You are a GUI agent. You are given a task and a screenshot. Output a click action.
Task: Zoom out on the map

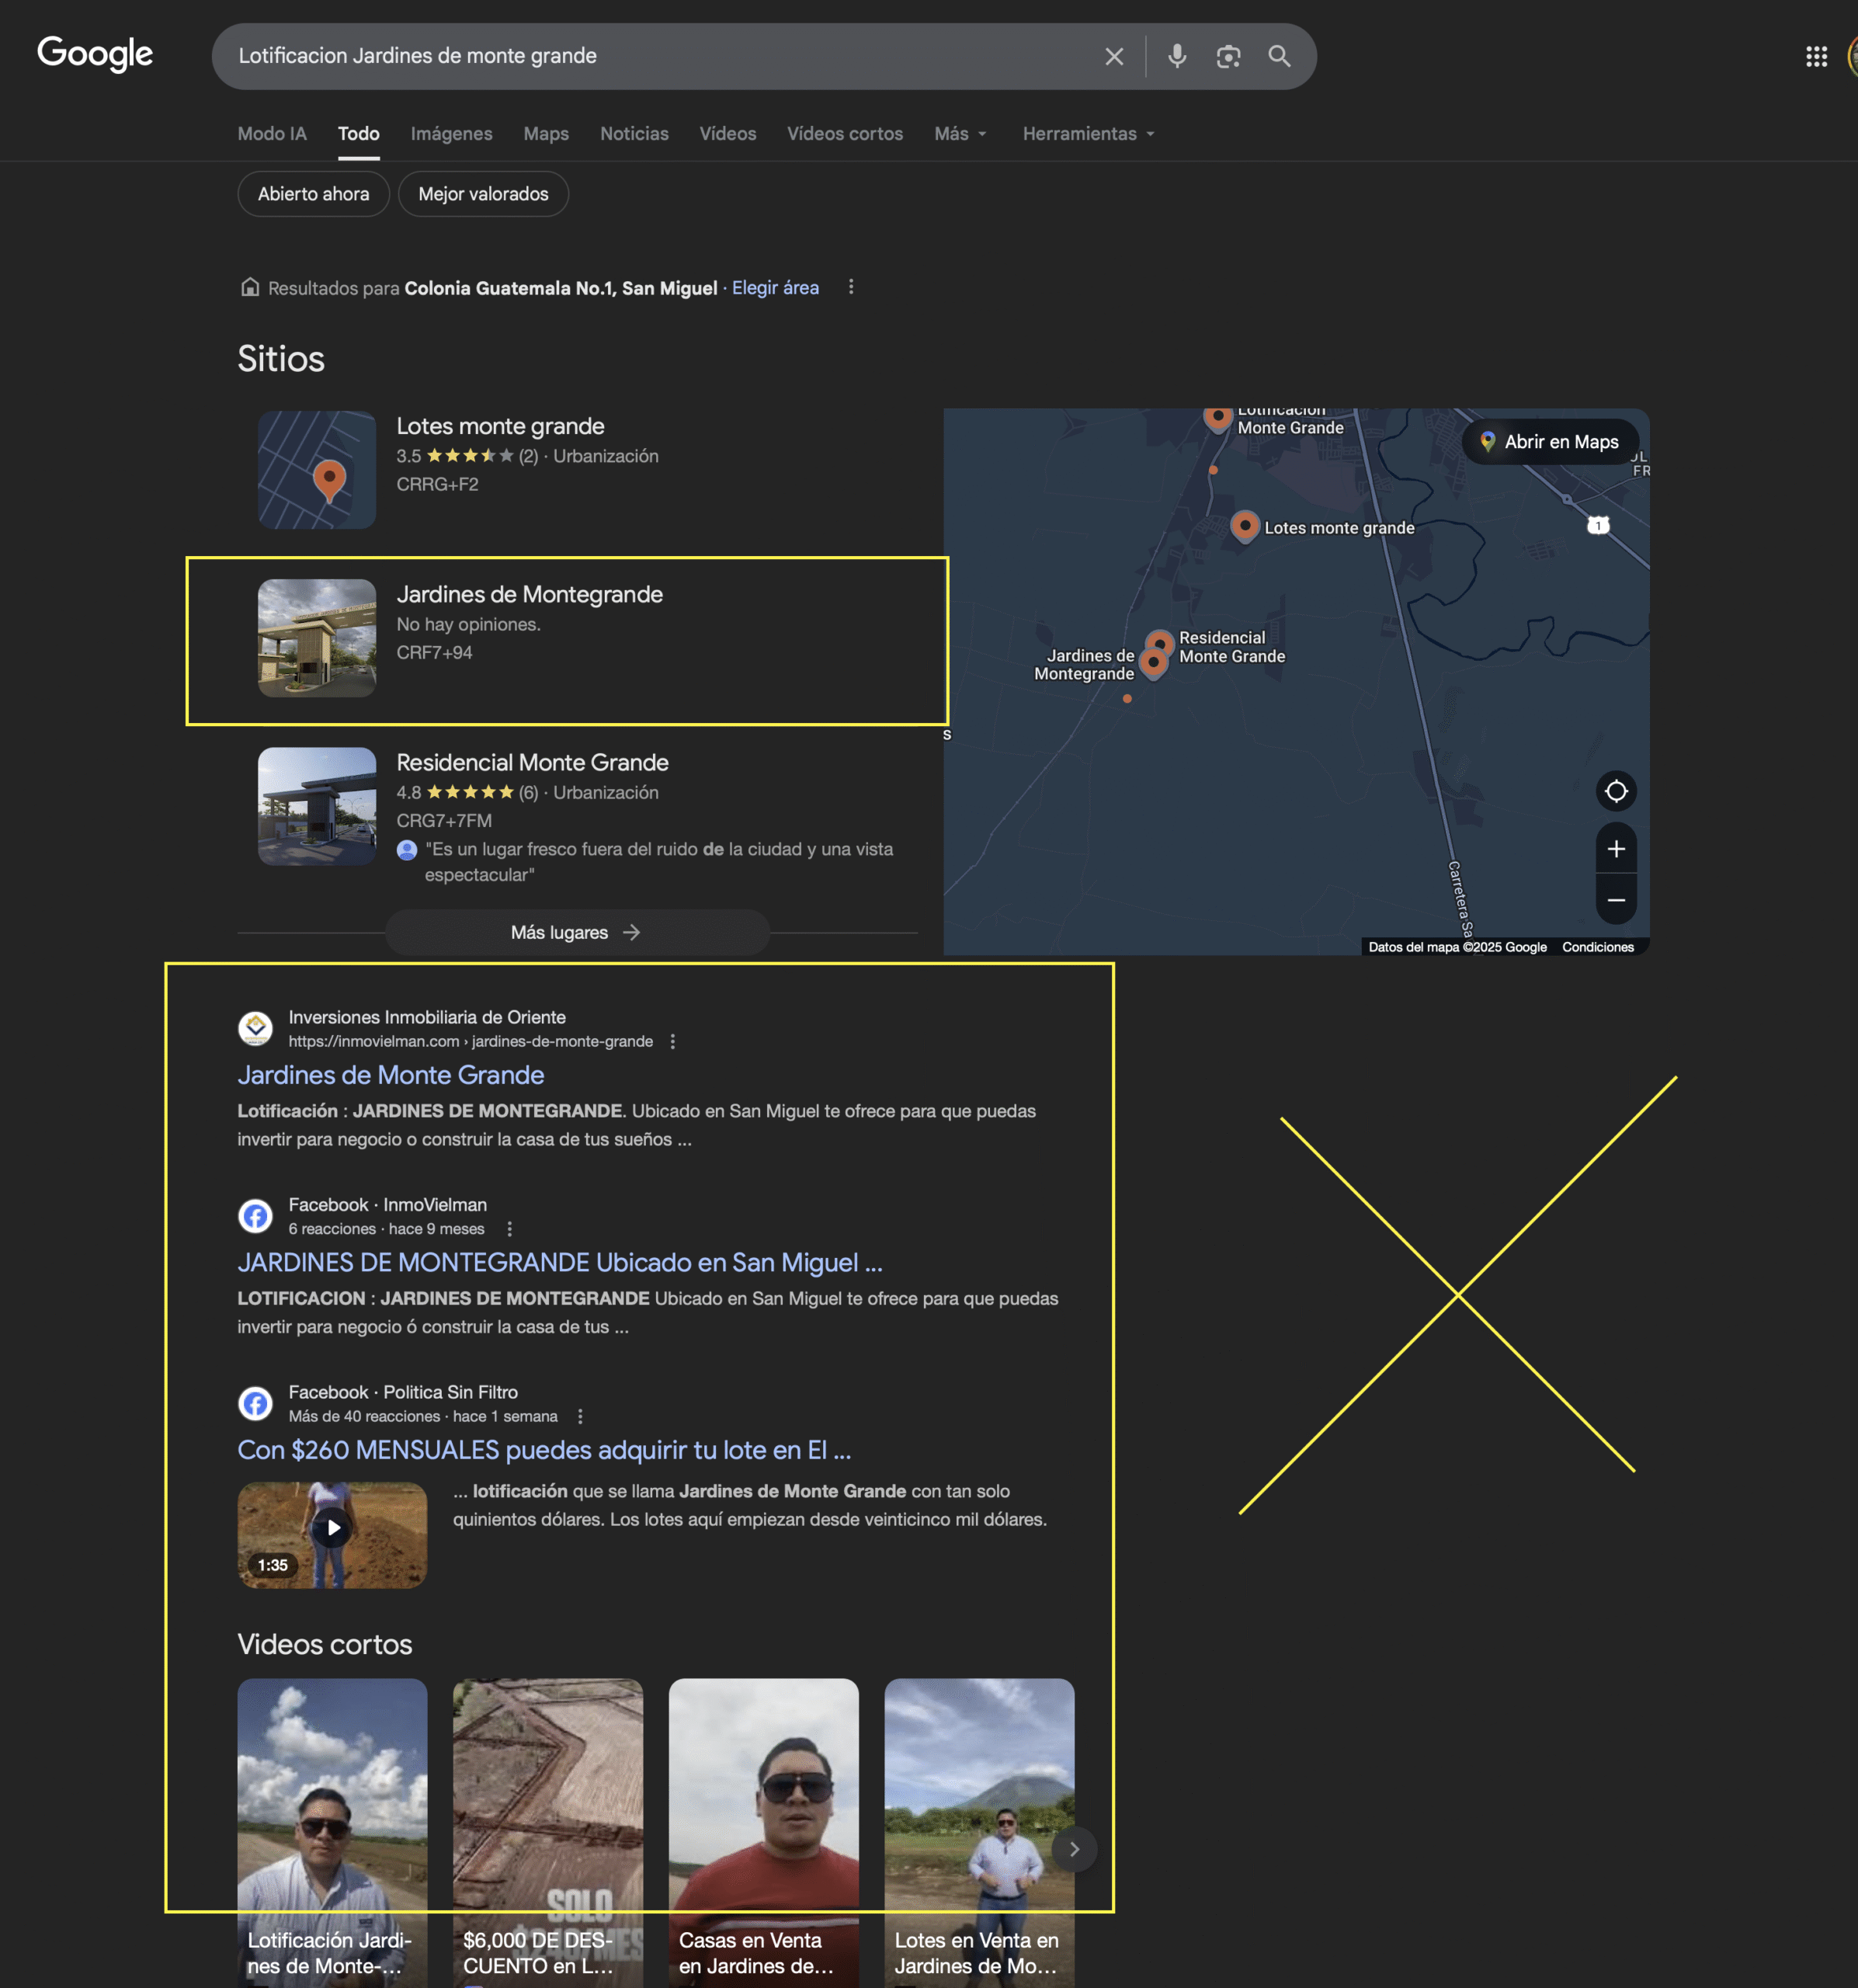pos(1616,900)
